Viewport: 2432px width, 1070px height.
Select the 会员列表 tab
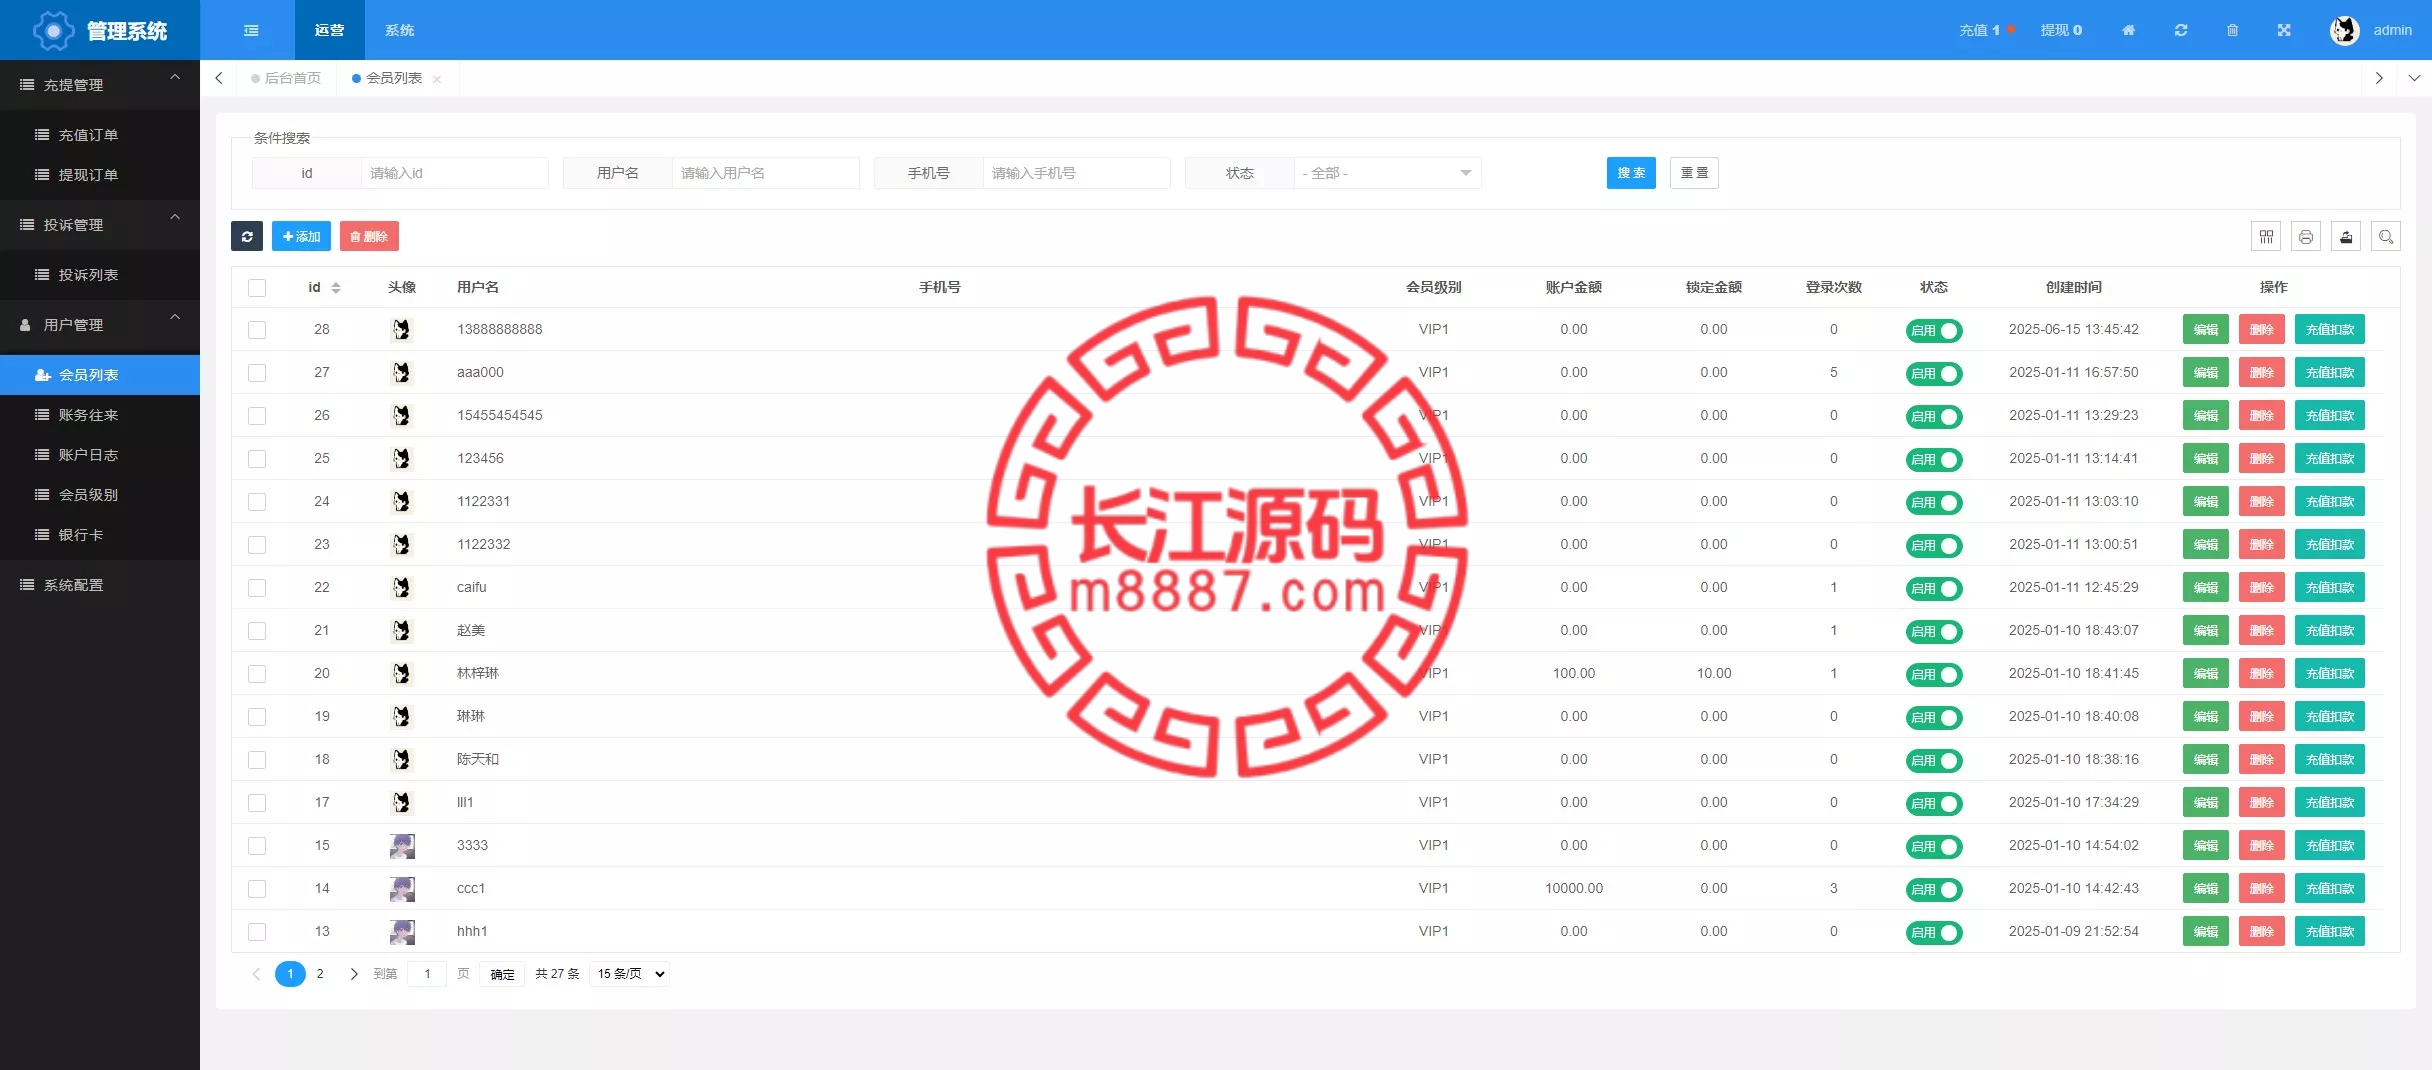coord(393,78)
